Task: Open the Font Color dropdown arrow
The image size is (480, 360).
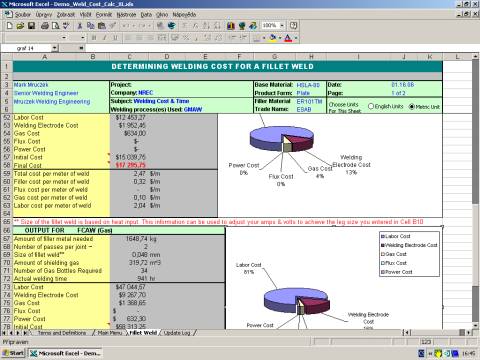Action: coord(295,38)
